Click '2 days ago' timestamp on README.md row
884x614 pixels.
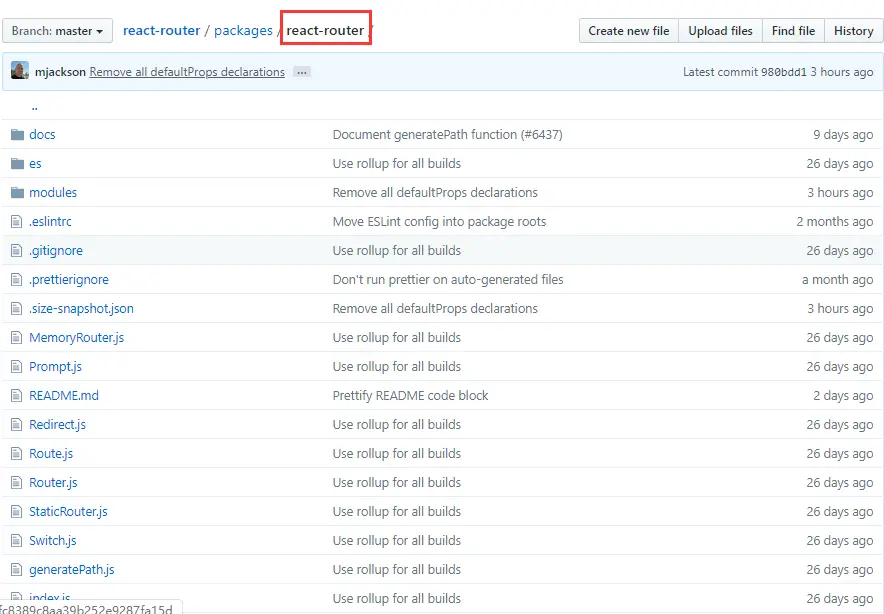pyautogui.click(x=843, y=396)
